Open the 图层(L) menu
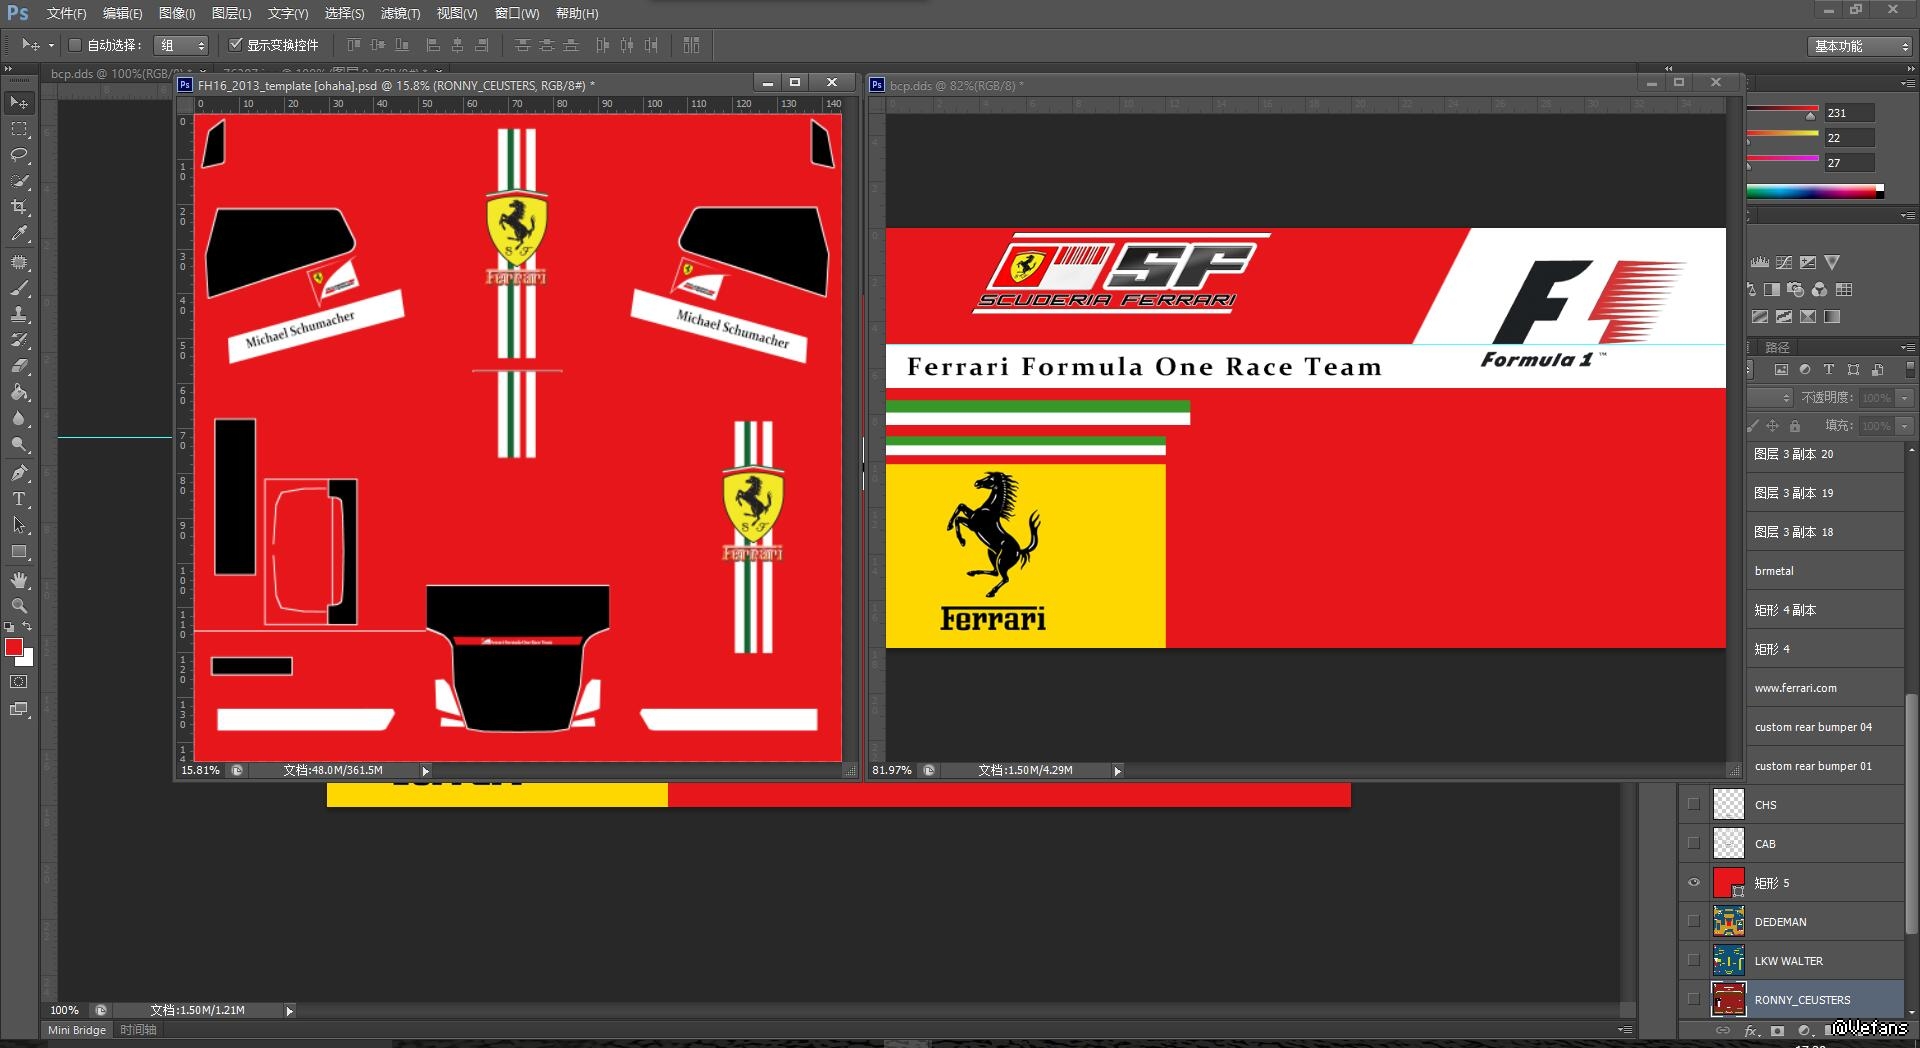Screen dimensions: 1920x1048 pos(231,13)
